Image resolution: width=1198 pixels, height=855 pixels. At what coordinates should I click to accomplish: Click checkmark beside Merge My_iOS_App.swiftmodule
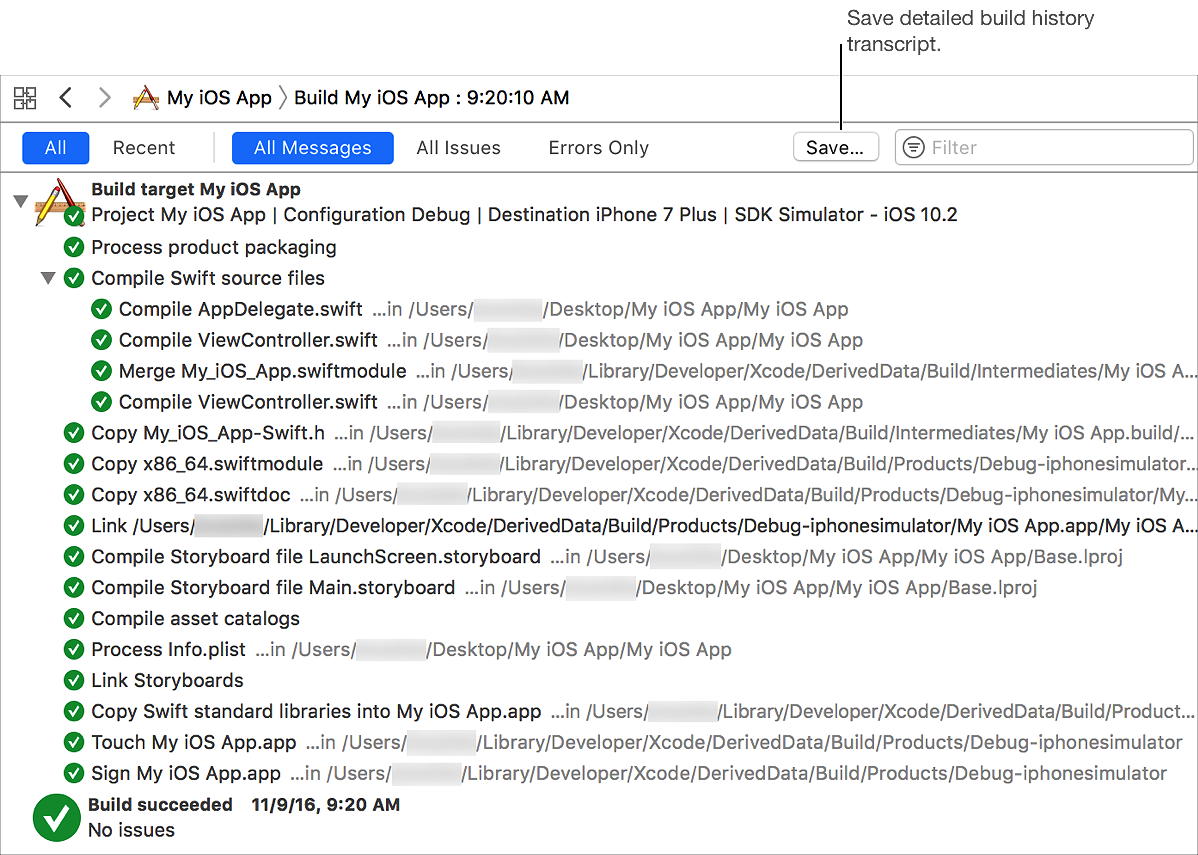point(102,371)
